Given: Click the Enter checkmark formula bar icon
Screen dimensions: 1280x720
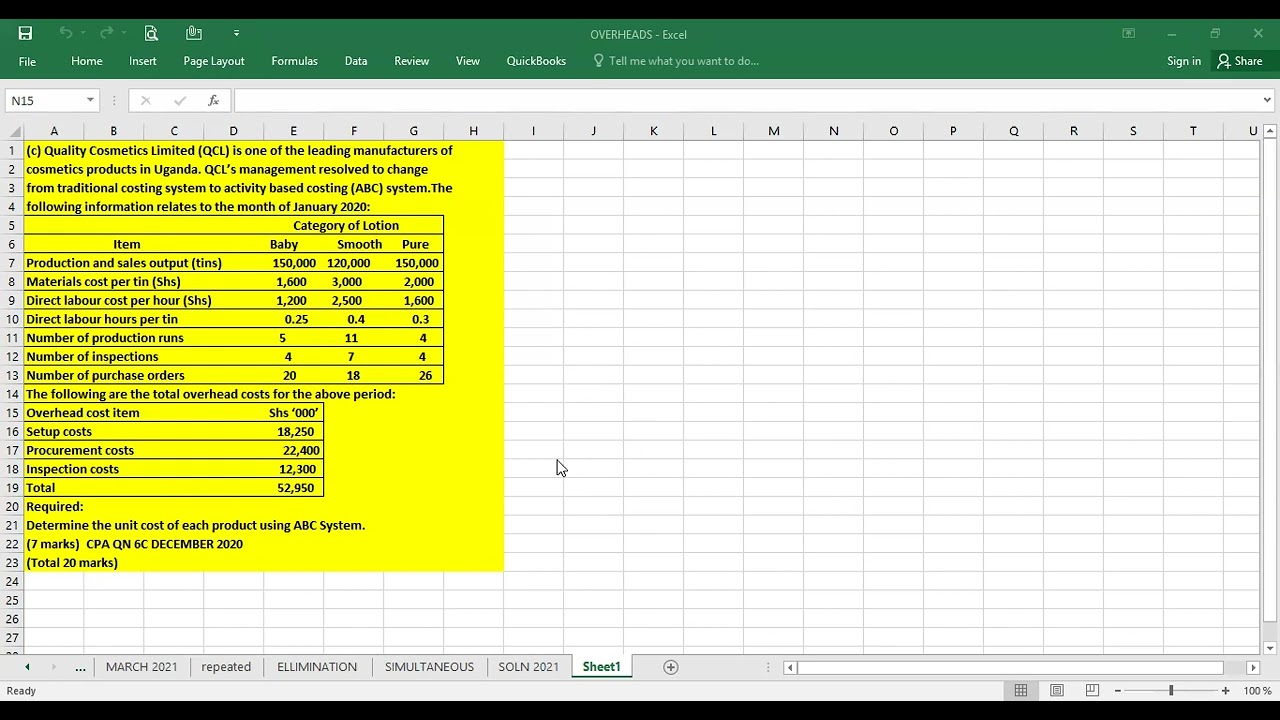Looking at the screenshot, I should pyautogui.click(x=180, y=100).
